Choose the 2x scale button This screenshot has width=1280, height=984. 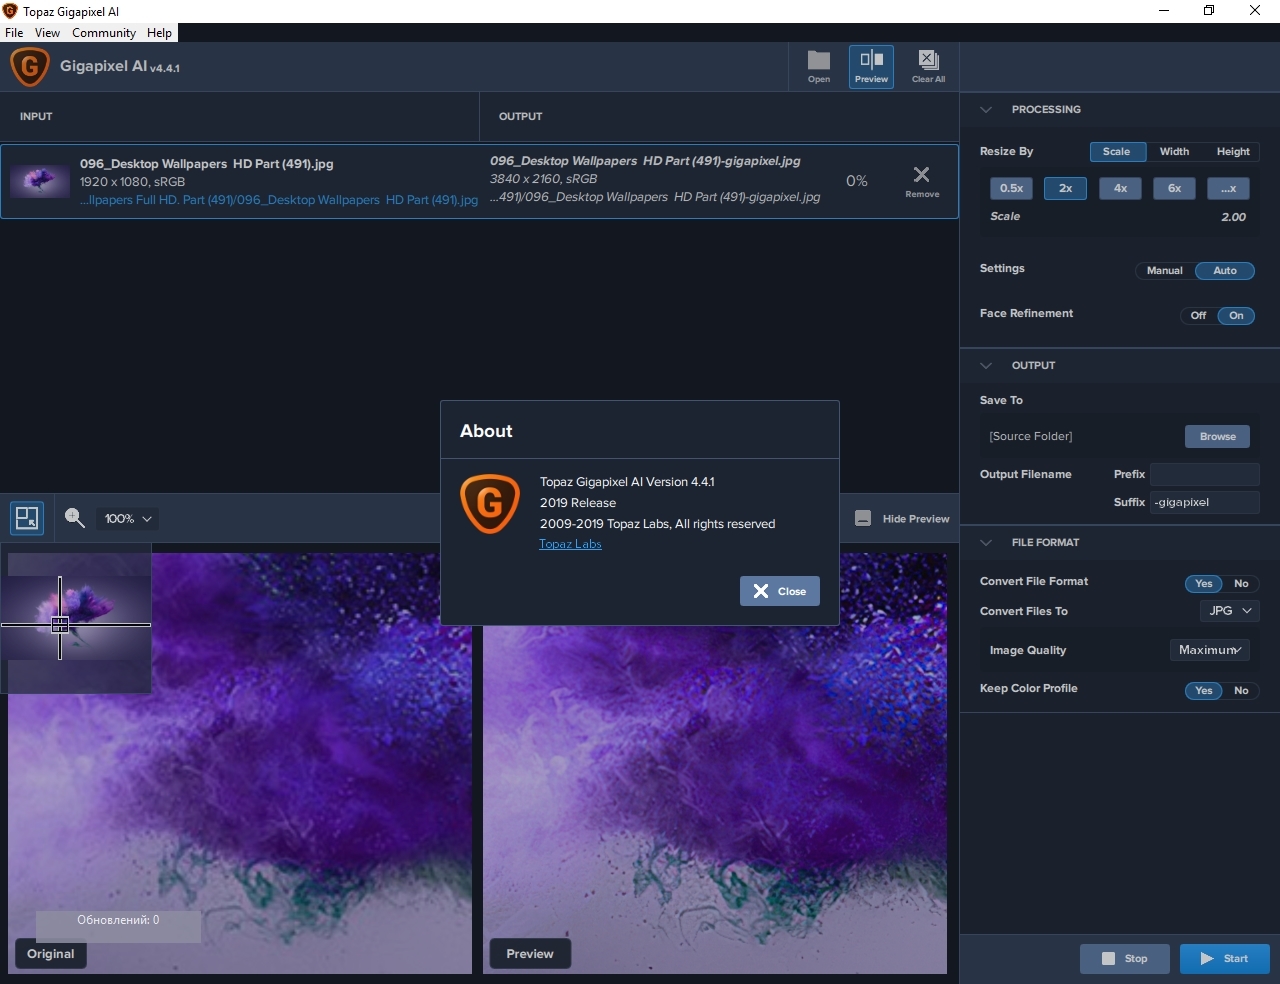1066,188
